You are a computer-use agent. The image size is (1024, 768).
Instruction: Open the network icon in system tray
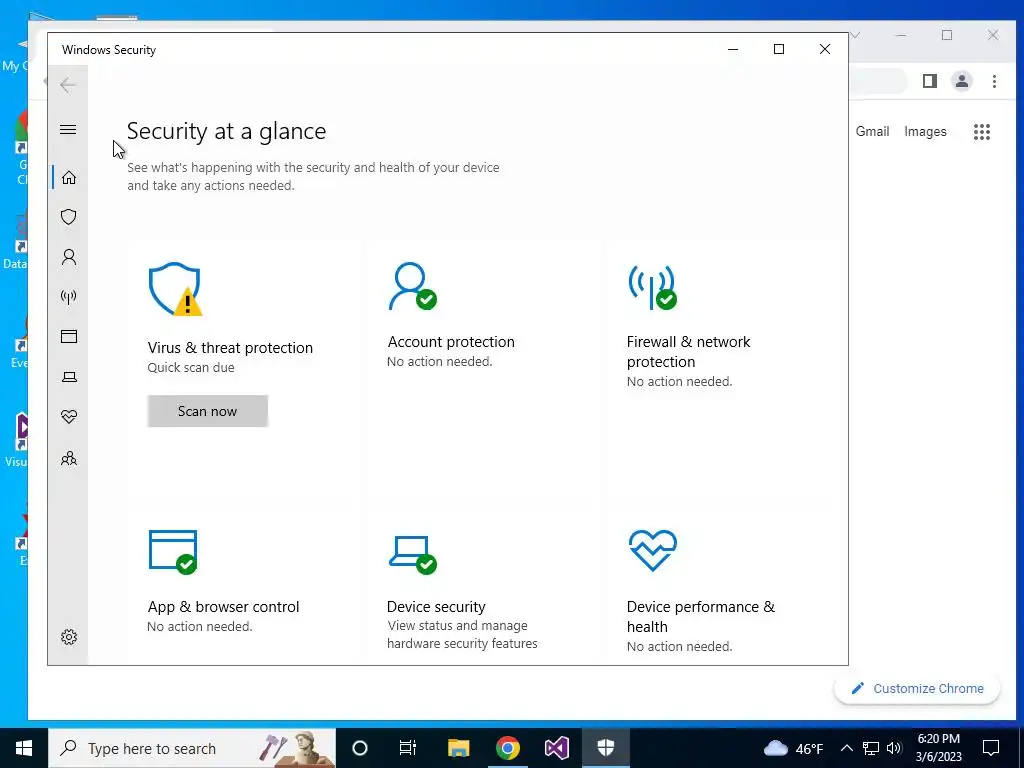point(871,748)
